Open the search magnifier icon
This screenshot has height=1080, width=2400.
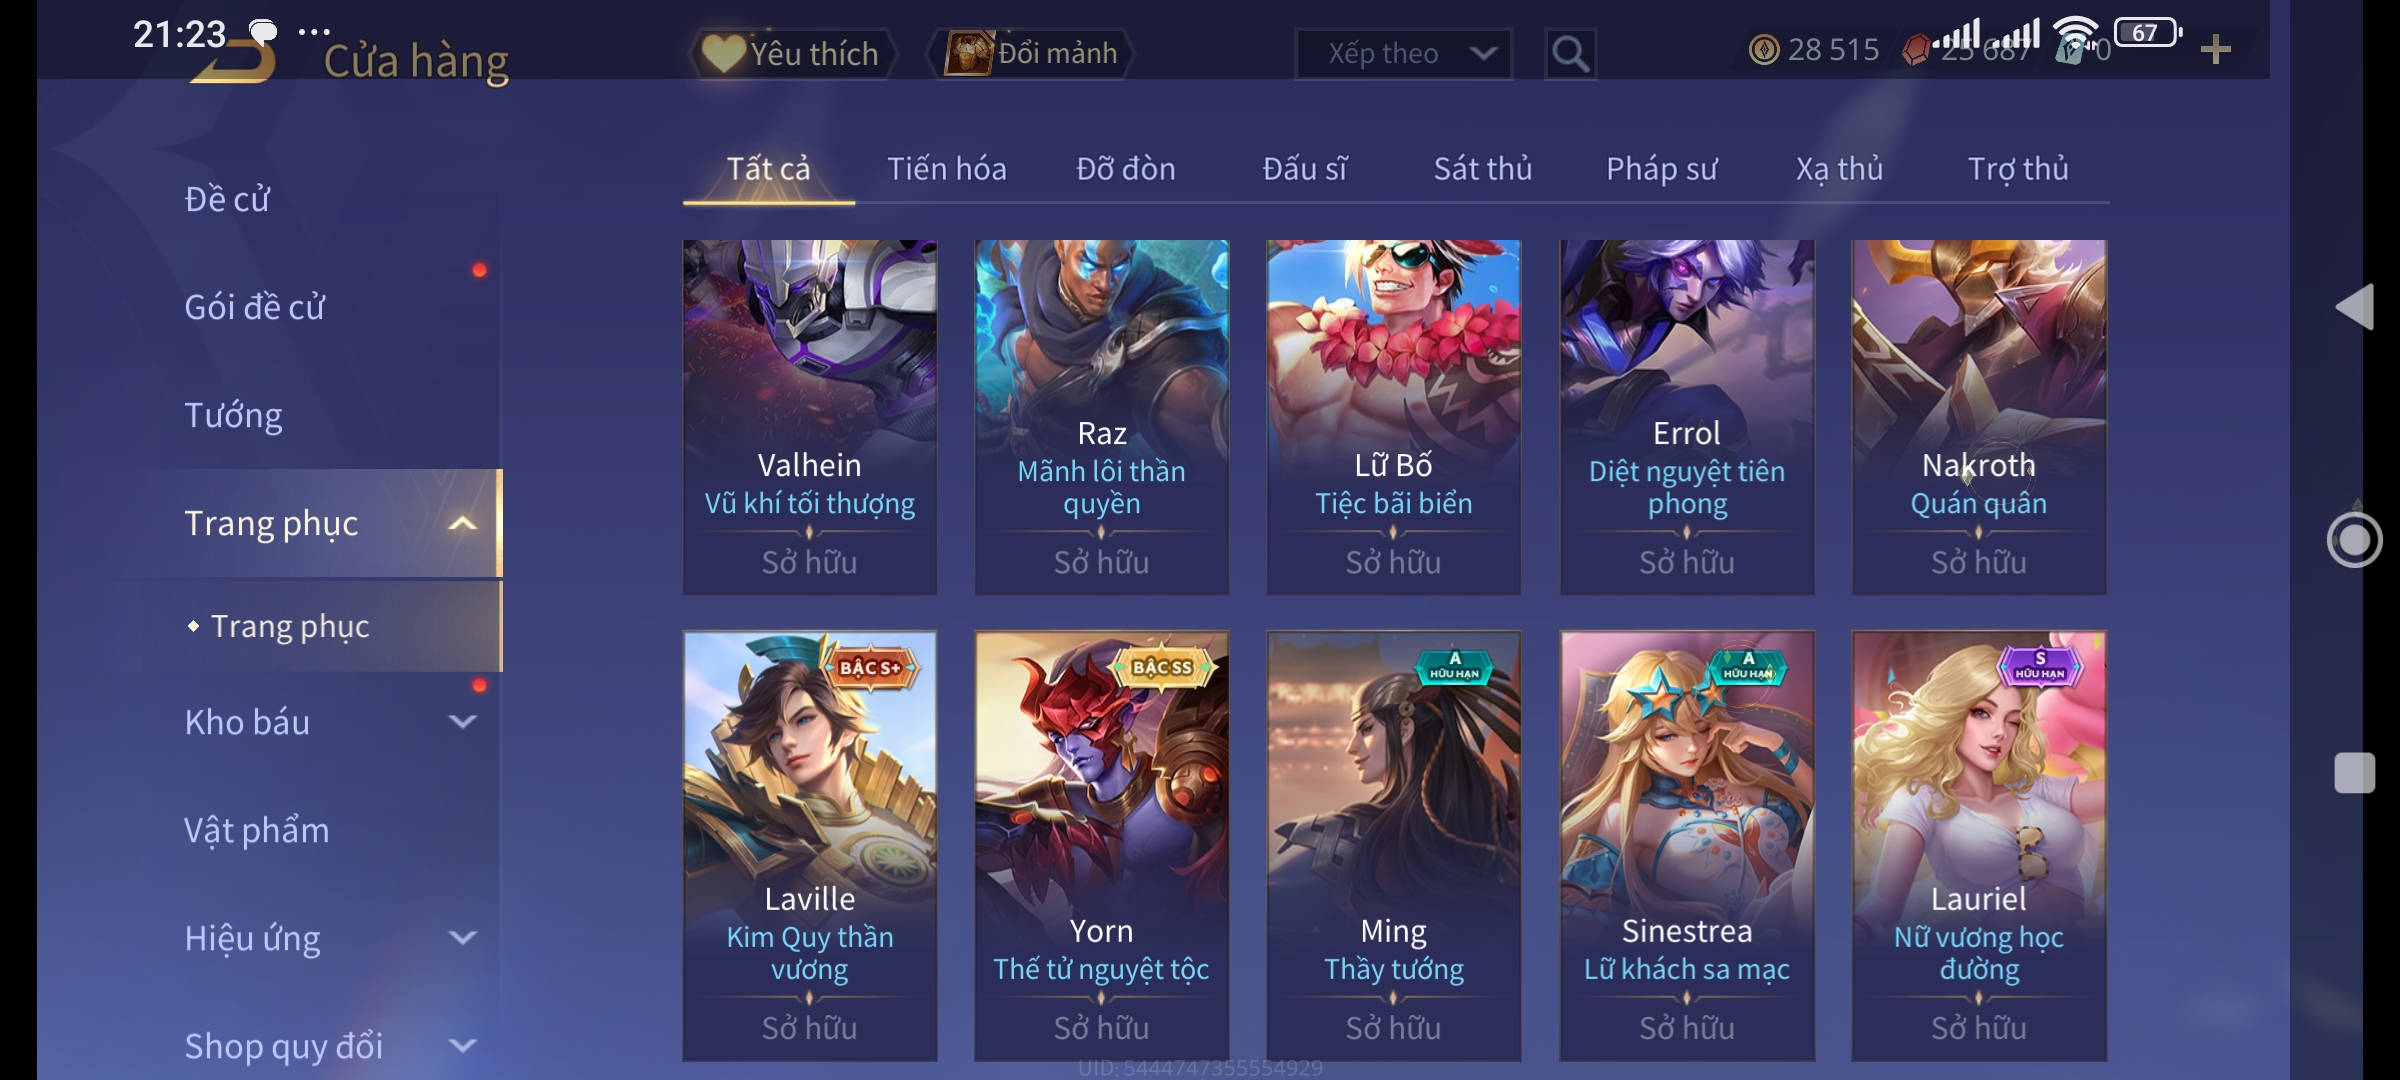point(1570,54)
